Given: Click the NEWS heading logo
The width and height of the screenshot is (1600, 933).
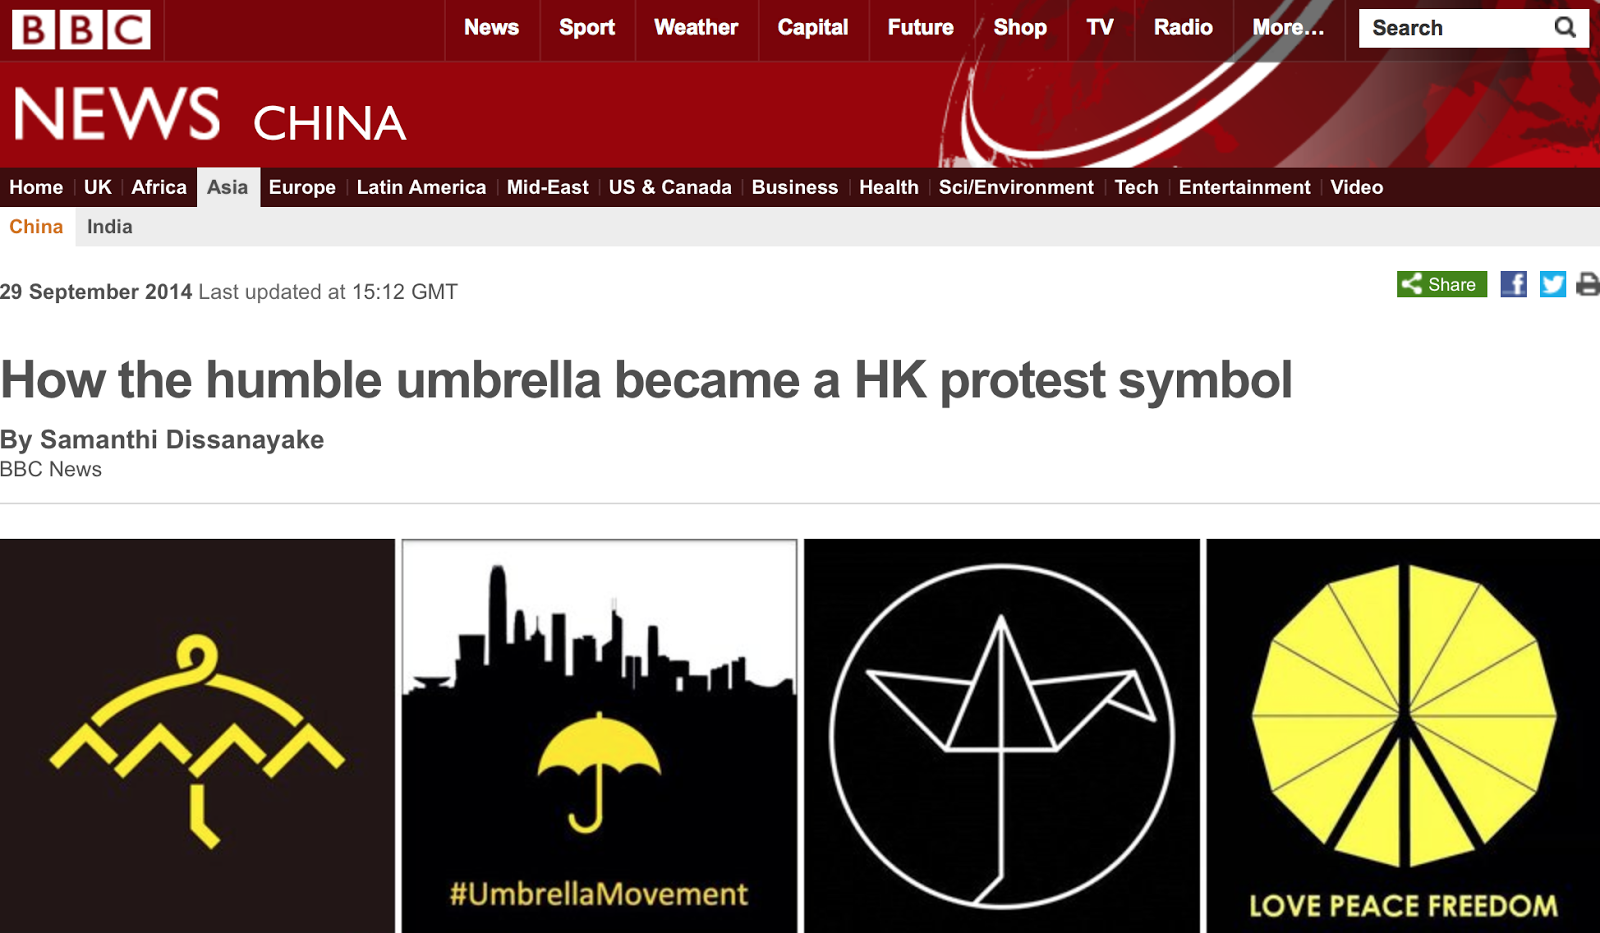Looking at the screenshot, I should click(117, 114).
